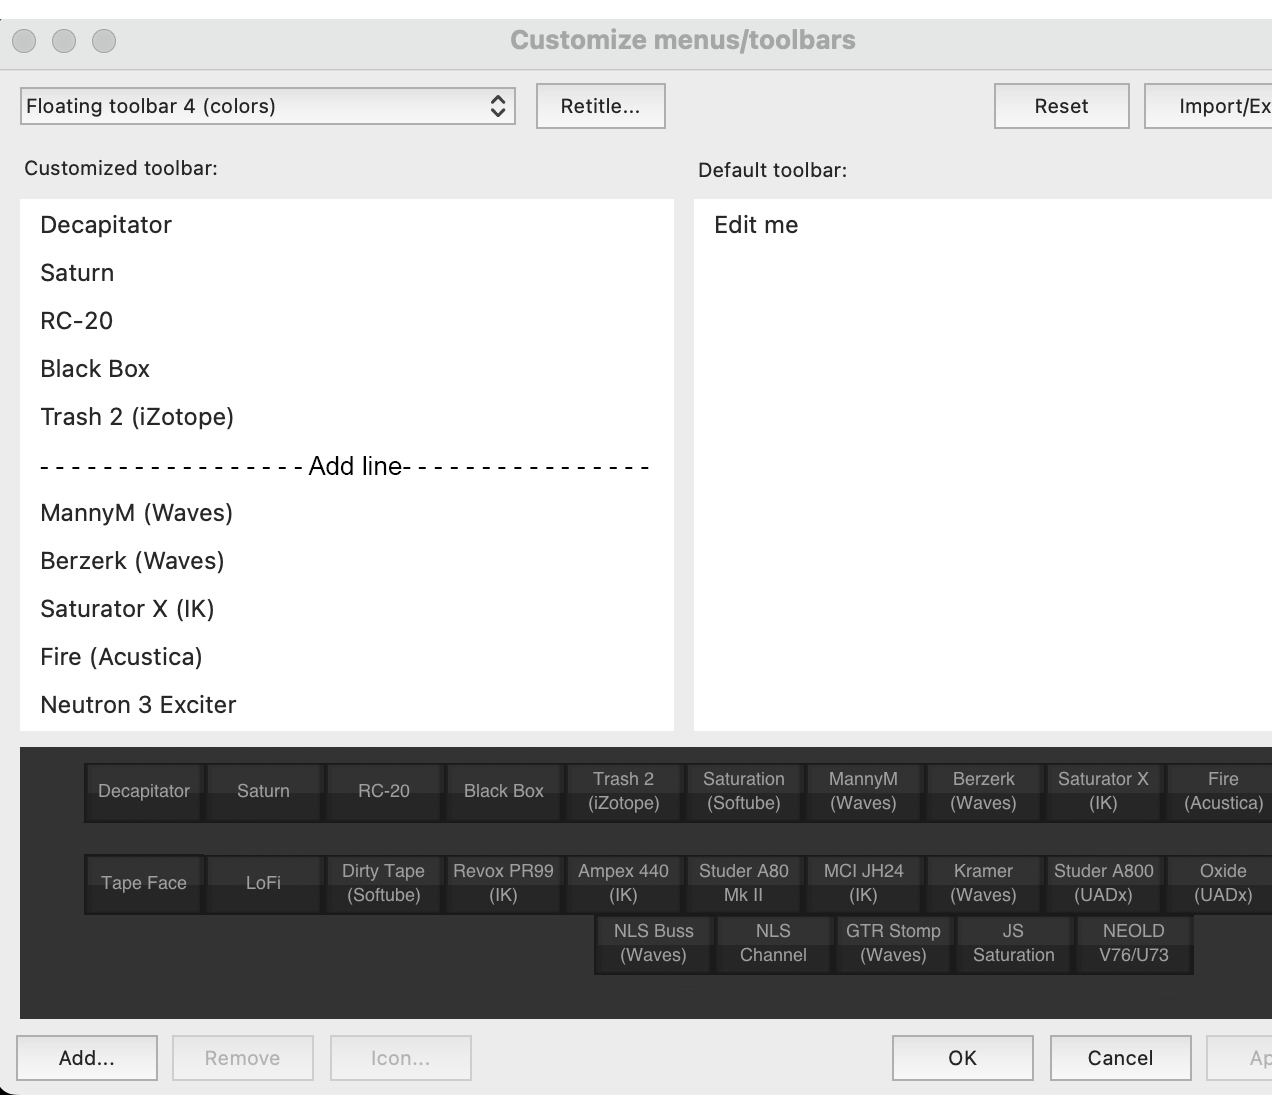Click the Icon... button
This screenshot has width=1272, height=1114.
click(400, 1058)
